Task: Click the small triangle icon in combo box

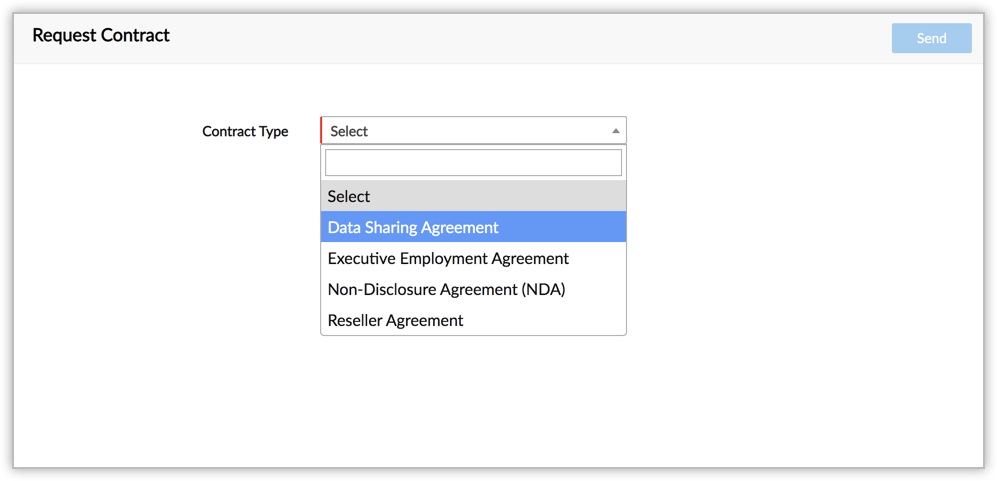Action: coord(615,131)
